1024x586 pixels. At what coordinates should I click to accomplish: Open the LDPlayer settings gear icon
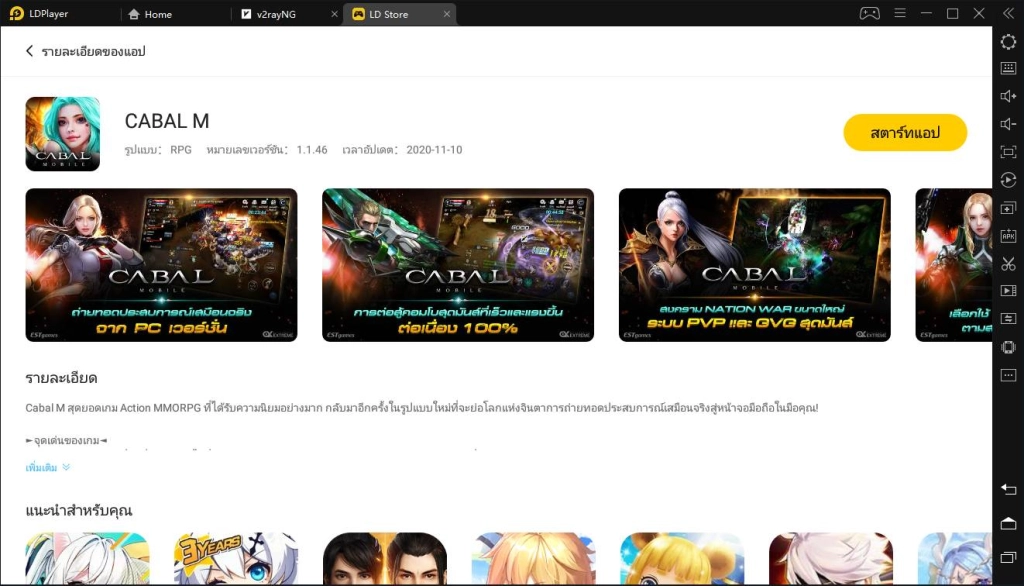click(x=1008, y=42)
